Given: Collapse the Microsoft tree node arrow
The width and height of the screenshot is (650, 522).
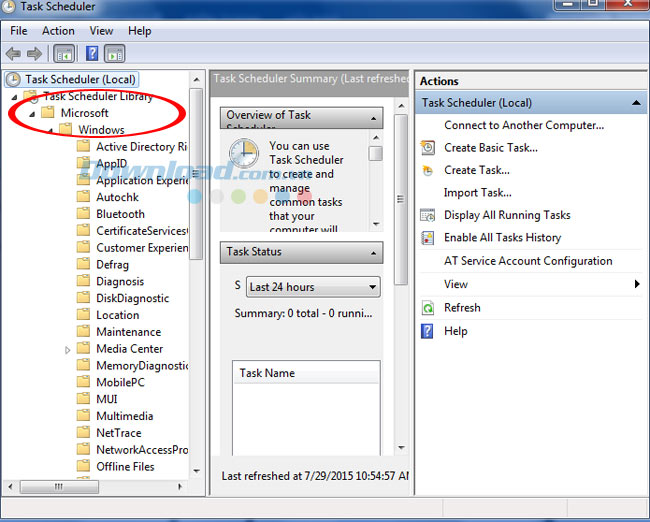Looking at the screenshot, I should (32, 114).
